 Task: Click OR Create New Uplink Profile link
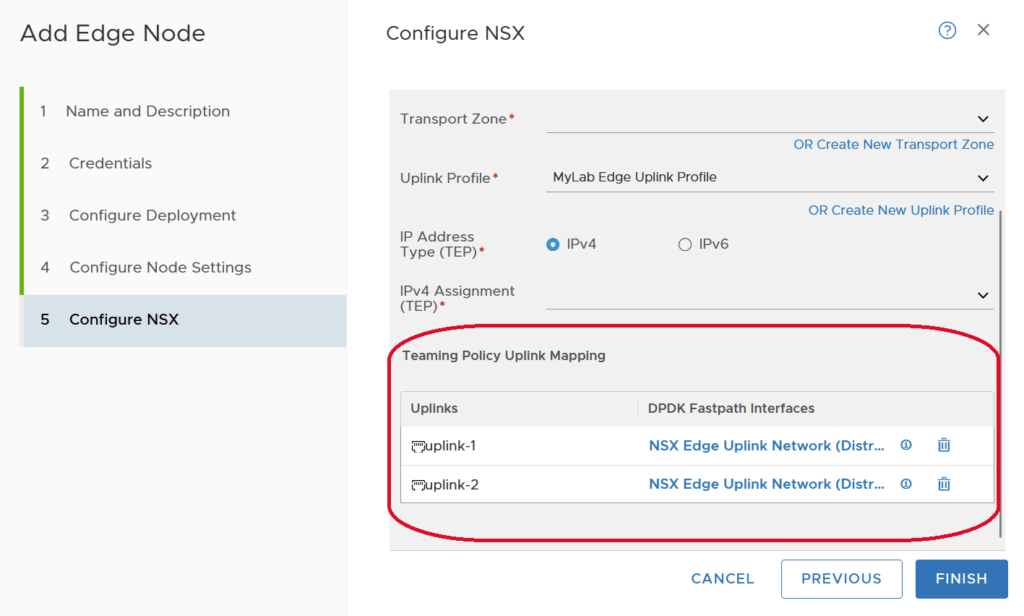click(x=900, y=210)
